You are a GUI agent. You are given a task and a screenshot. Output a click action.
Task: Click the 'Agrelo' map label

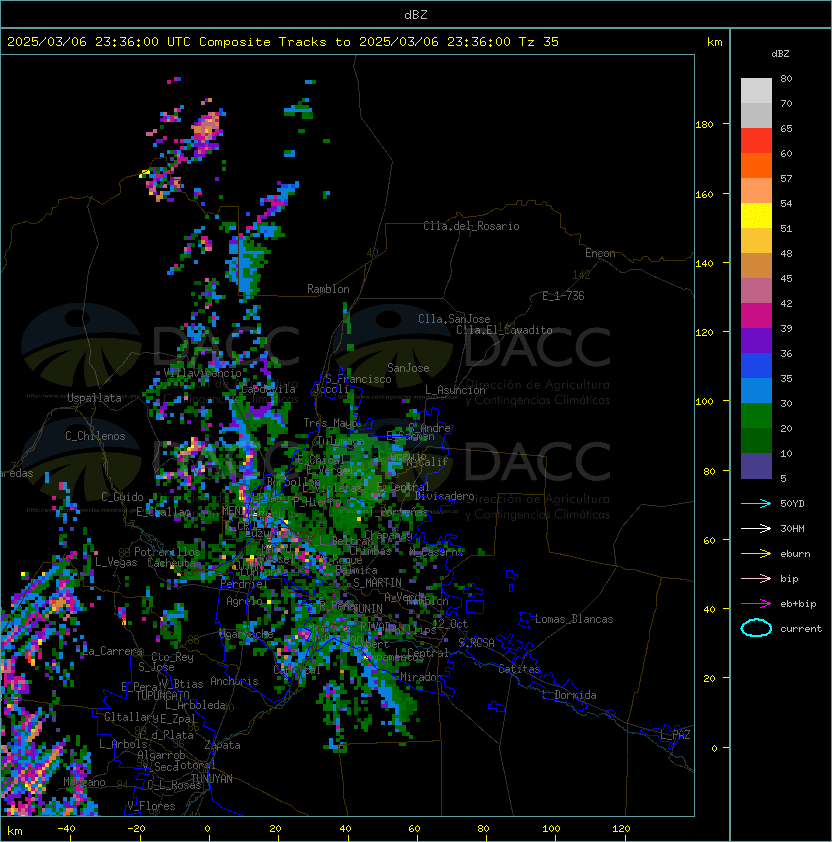[244, 601]
